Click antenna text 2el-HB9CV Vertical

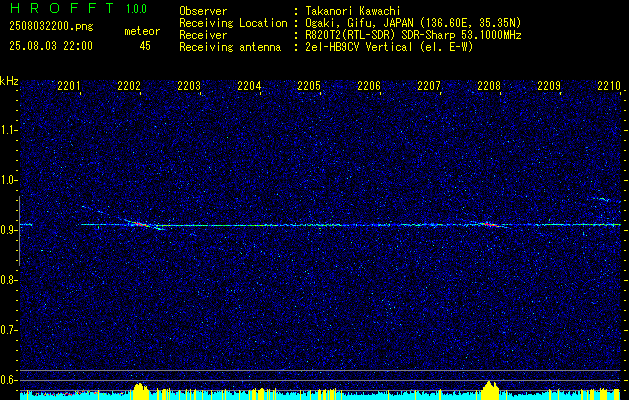359,47
